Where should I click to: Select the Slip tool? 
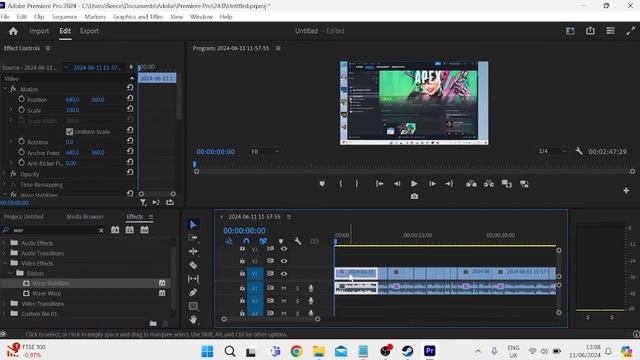(193, 279)
